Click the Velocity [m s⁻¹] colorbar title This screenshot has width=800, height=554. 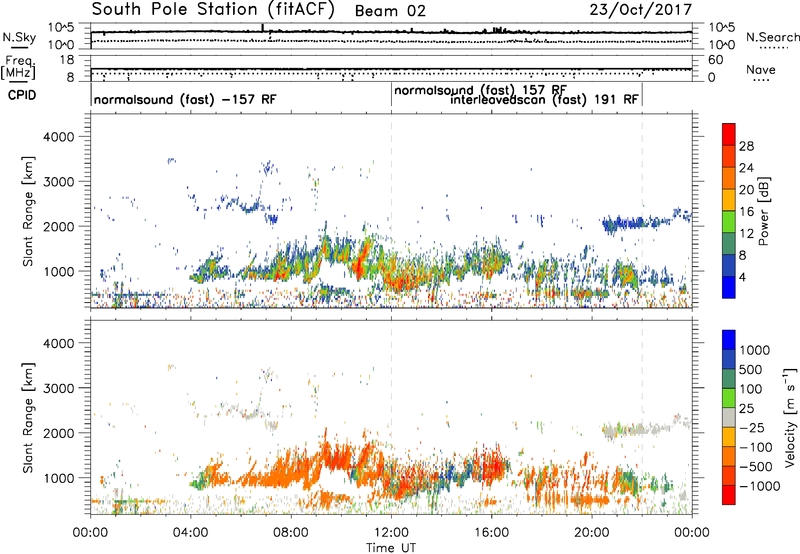pyautogui.click(x=790, y=417)
